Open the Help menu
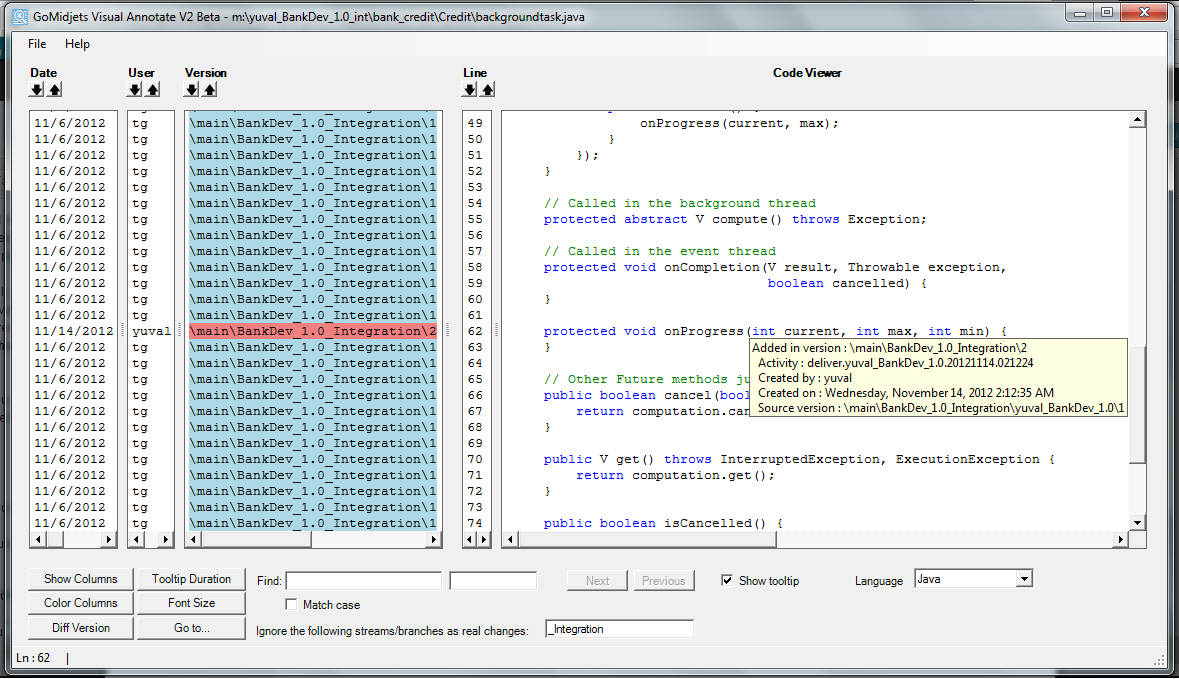Image resolution: width=1179 pixels, height=679 pixels. coord(77,44)
